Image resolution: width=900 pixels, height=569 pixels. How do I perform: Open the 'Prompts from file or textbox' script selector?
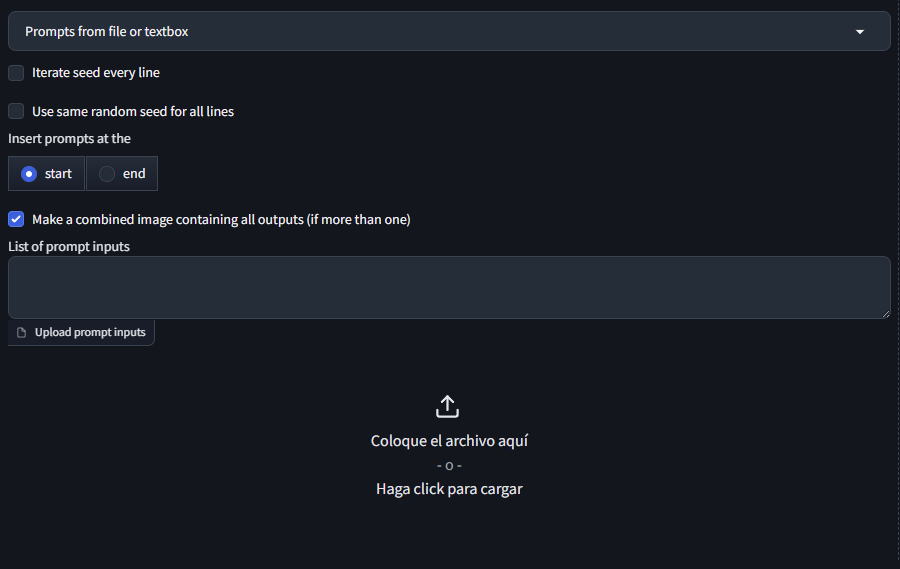[x=449, y=31]
